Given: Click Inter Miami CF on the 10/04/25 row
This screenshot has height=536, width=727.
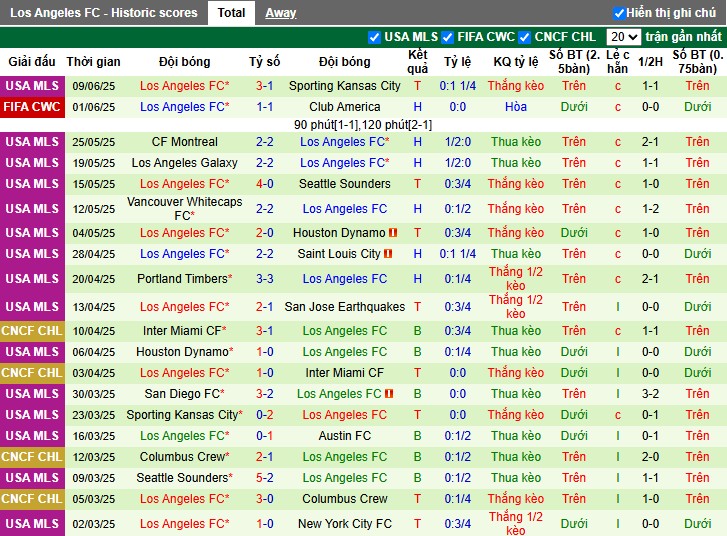Looking at the screenshot, I should pos(185,331).
